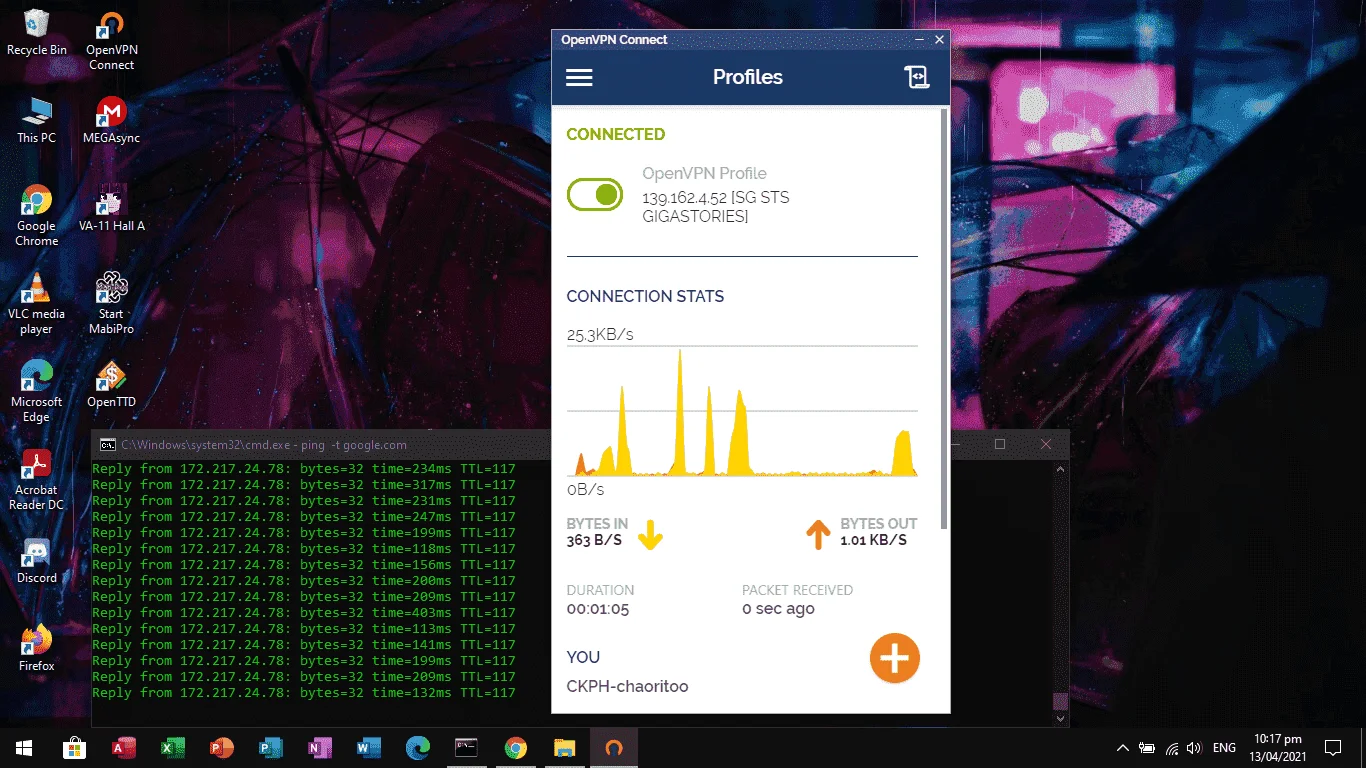The image size is (1366, 768).
Task: Open PowerPoint from the taskbar
Action: point(222,748)
